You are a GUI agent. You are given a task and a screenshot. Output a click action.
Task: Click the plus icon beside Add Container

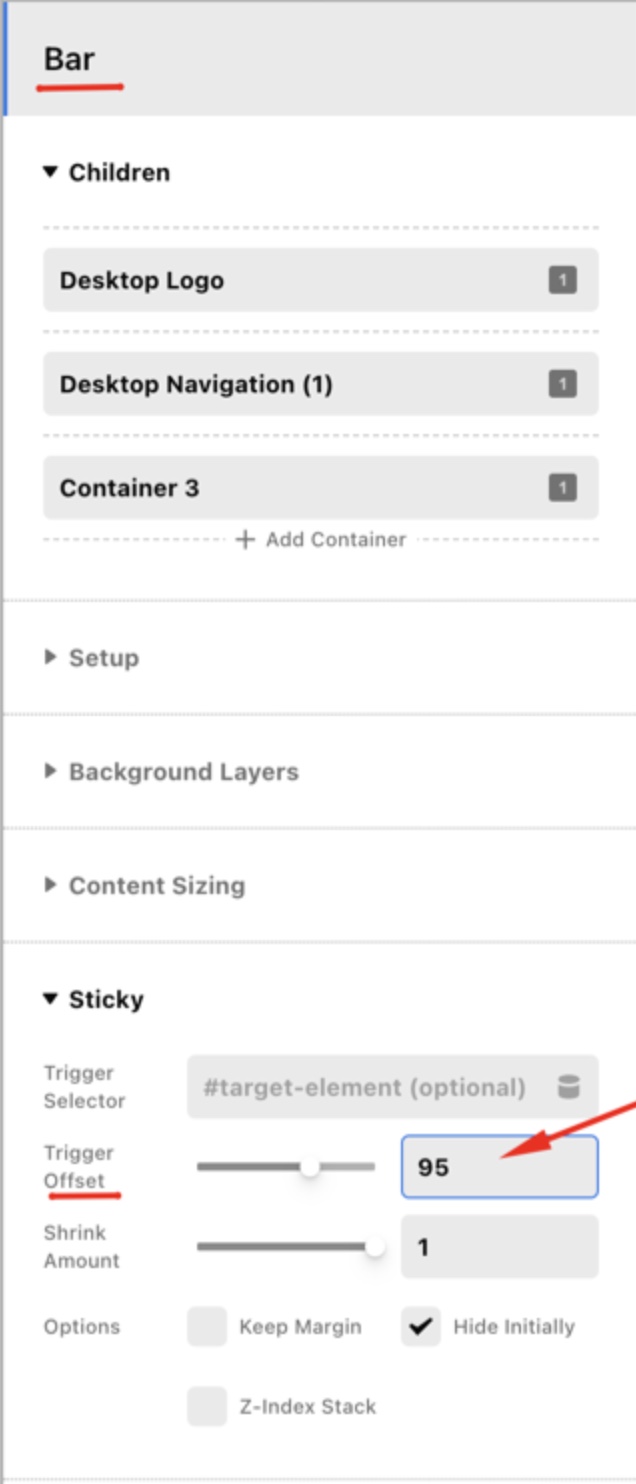point(245,540)
